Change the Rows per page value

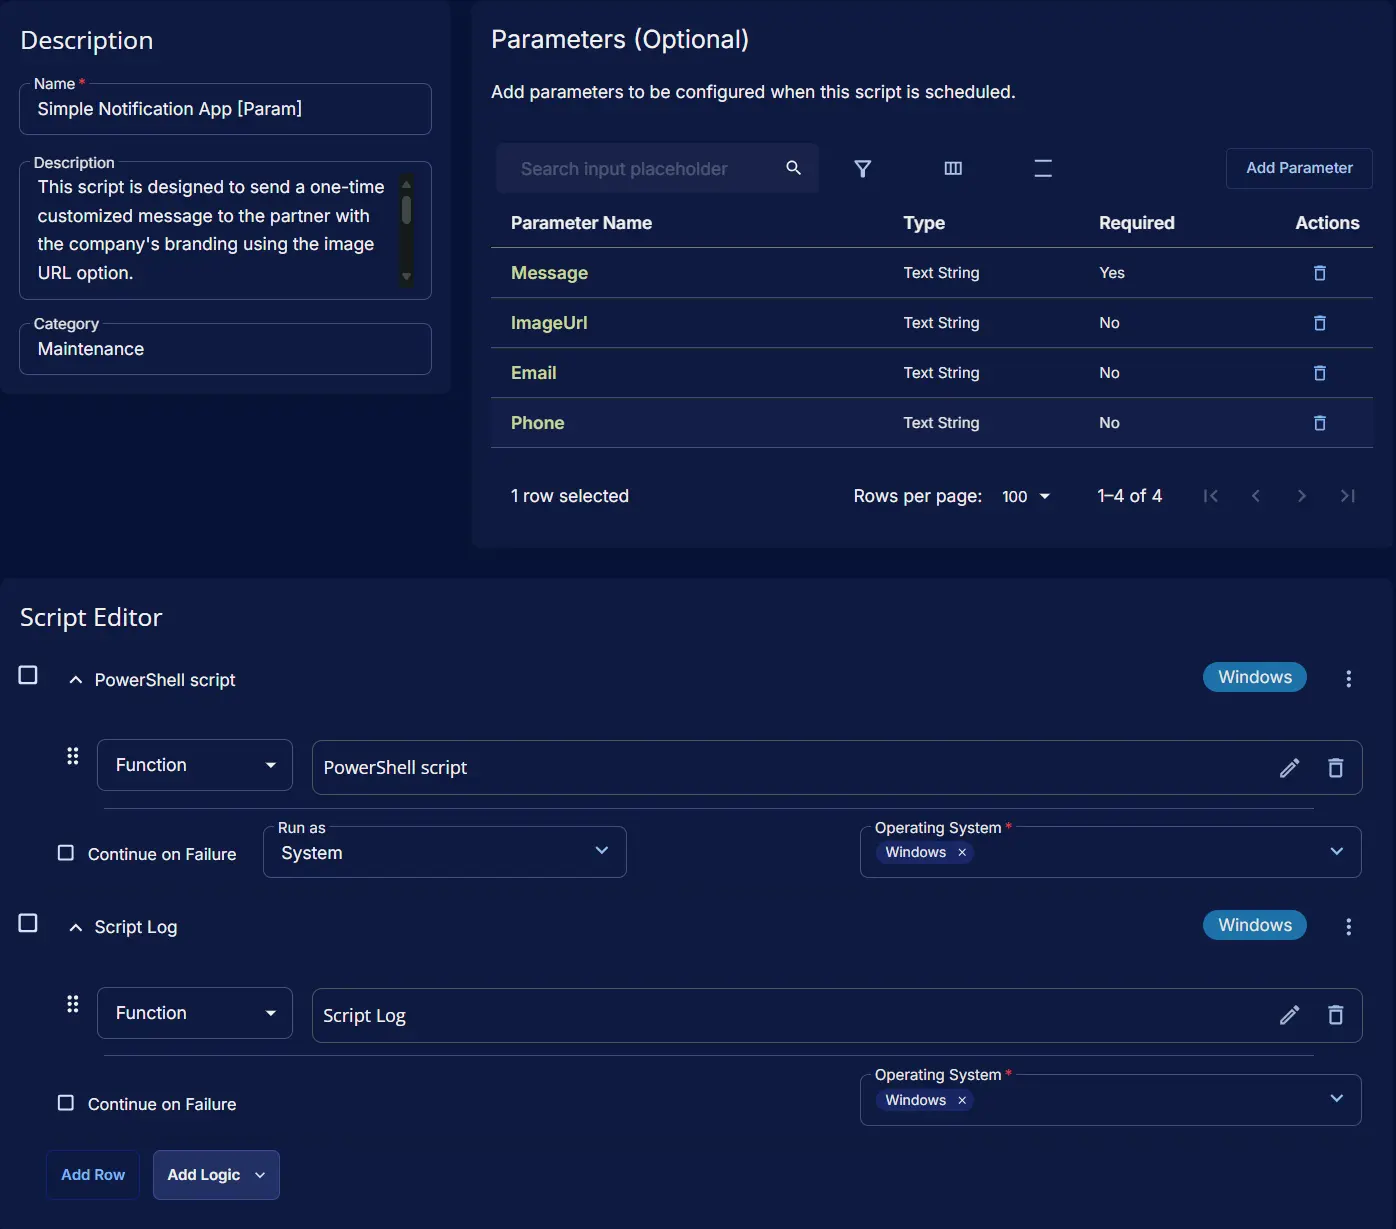click(1026, 496)
